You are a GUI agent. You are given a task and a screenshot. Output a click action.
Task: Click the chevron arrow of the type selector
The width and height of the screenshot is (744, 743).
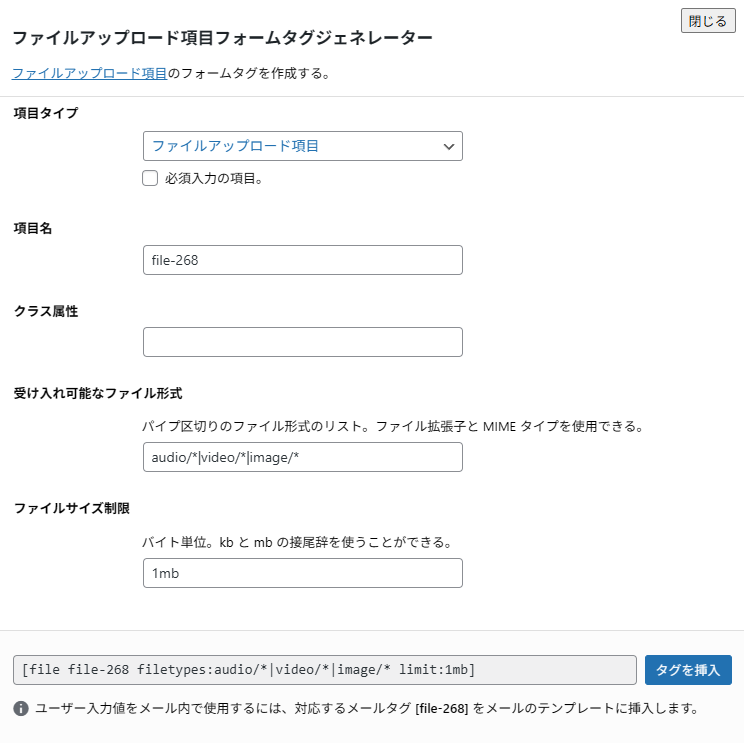[x=449, y=146]
